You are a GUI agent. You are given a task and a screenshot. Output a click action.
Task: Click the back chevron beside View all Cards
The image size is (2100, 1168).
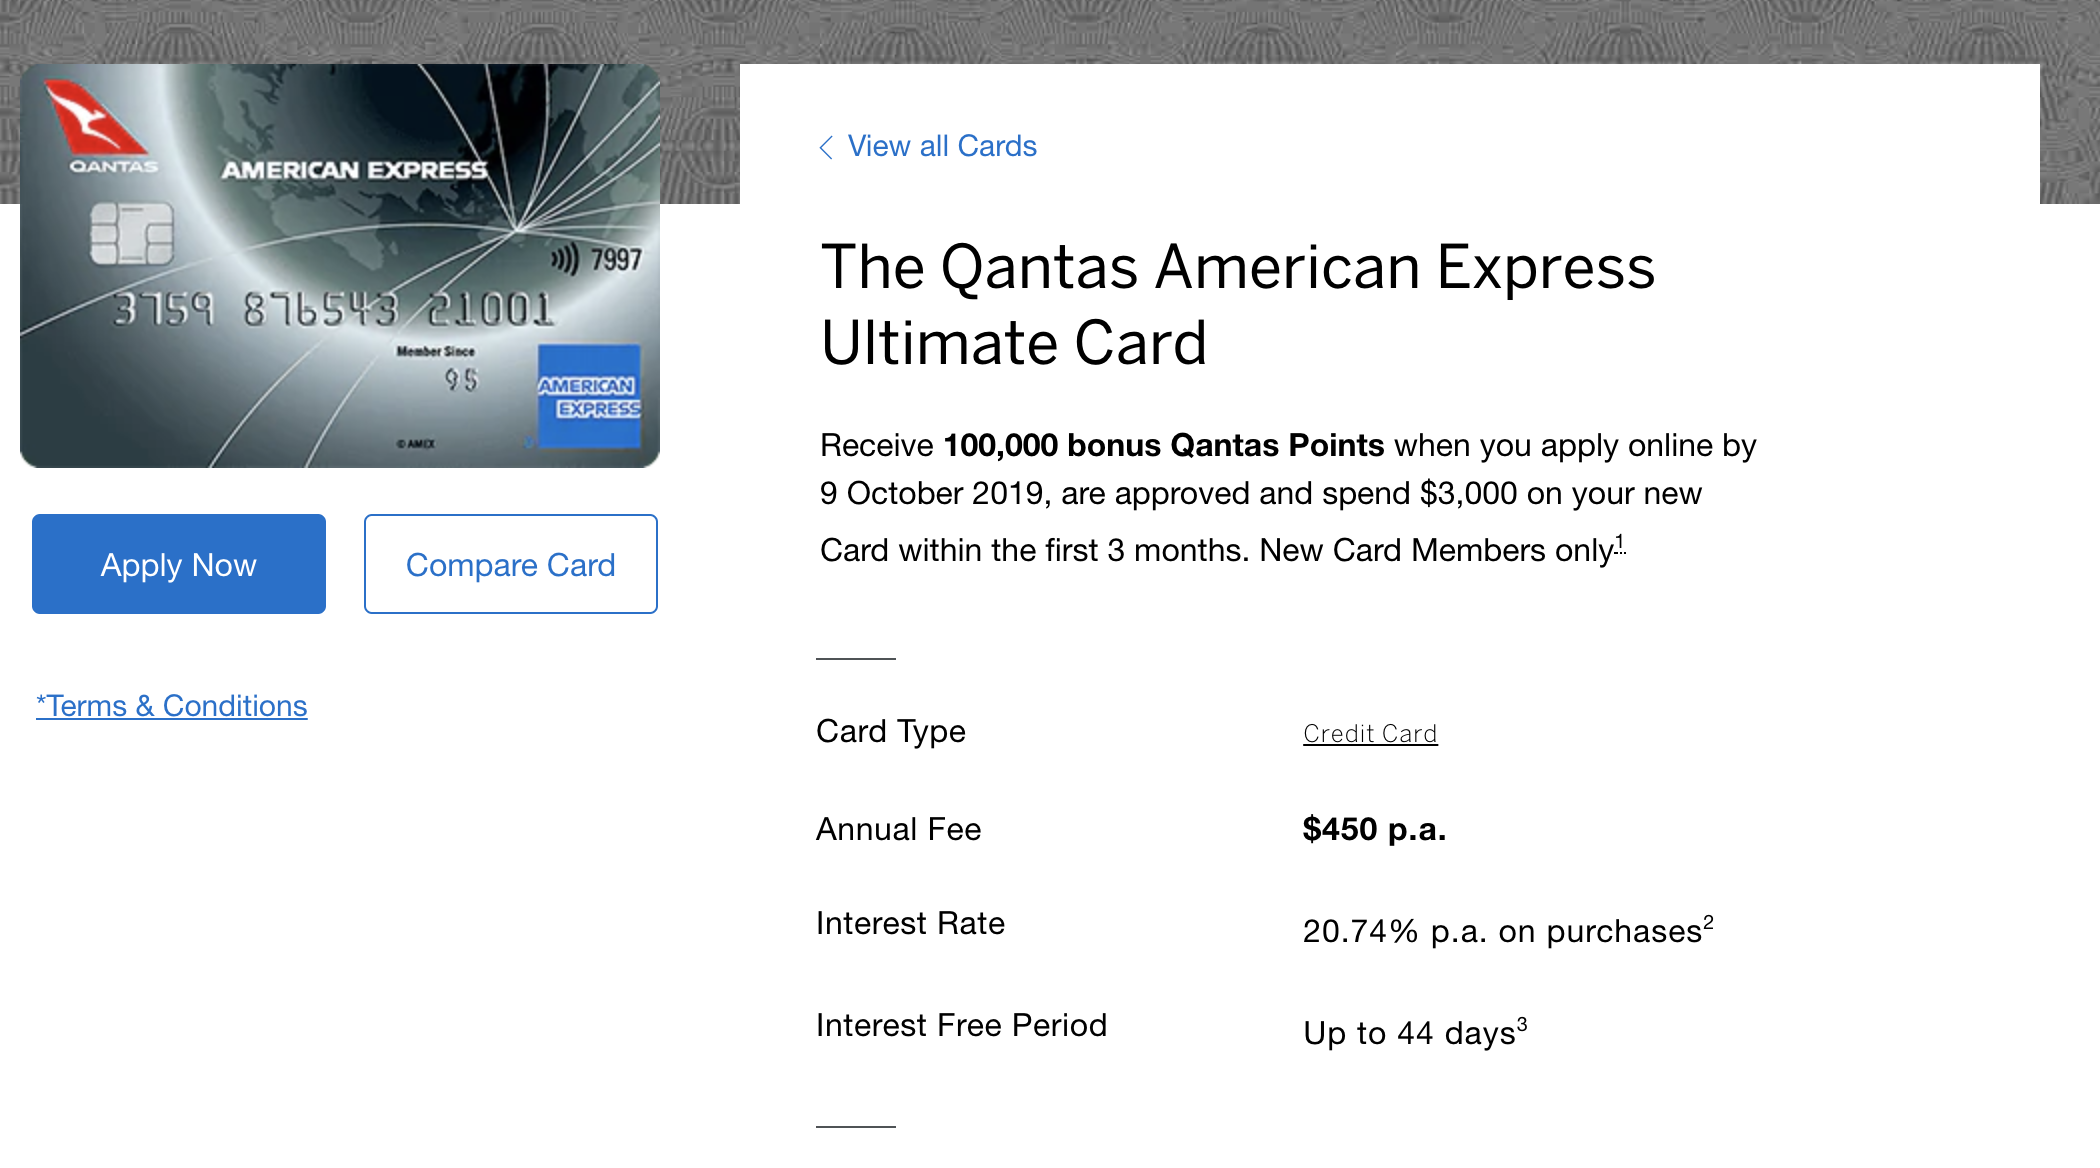point(826,147)
